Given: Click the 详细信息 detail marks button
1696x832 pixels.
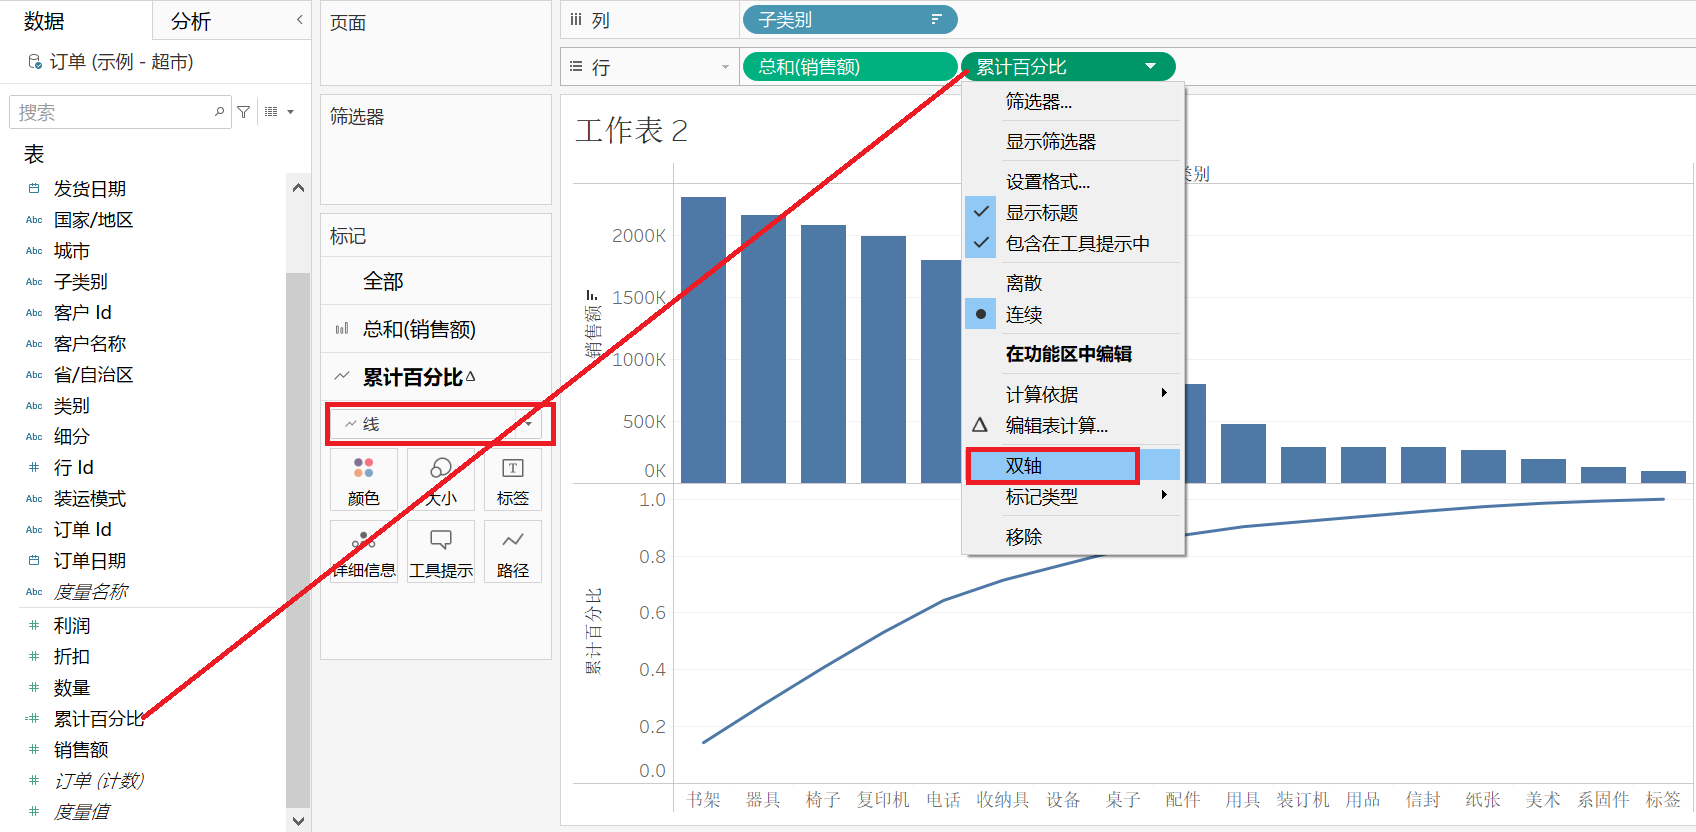Looking at the screenshot, I should coord(364,552).
